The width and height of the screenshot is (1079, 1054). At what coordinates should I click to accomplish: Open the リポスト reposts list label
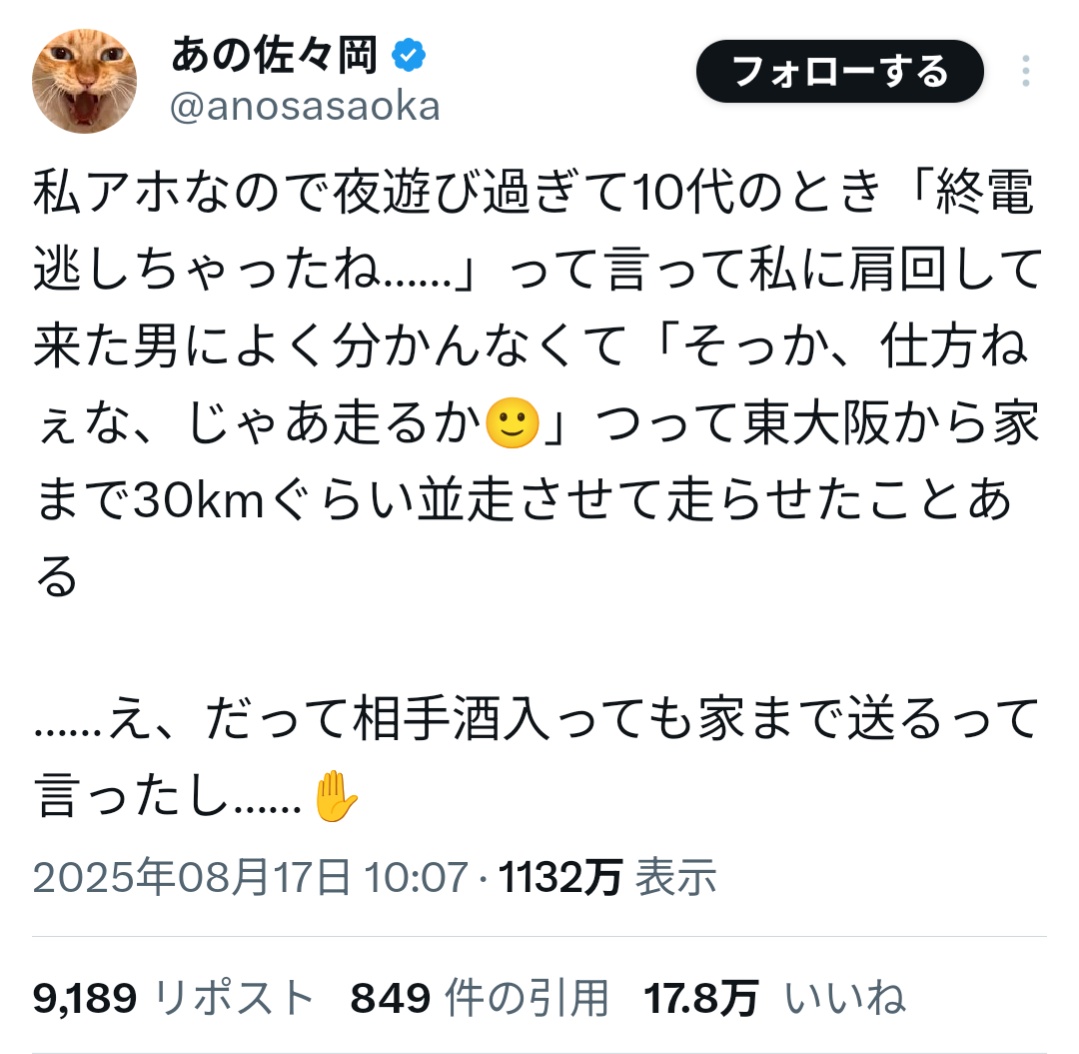coord(234,998)
